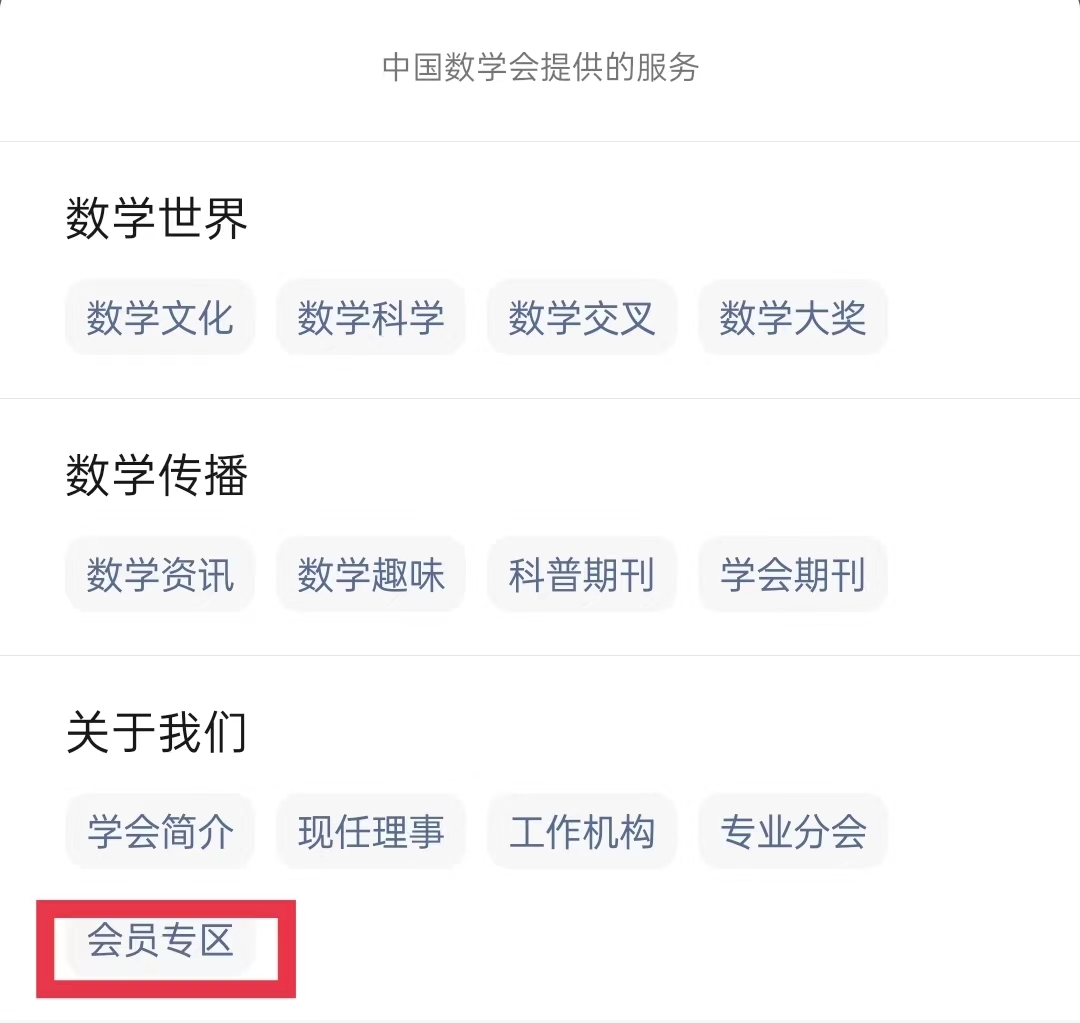Viewport: 1080px width, 1023px height.
Task: Open 数学大奖 under 数学世界
Action: [793, 319]
